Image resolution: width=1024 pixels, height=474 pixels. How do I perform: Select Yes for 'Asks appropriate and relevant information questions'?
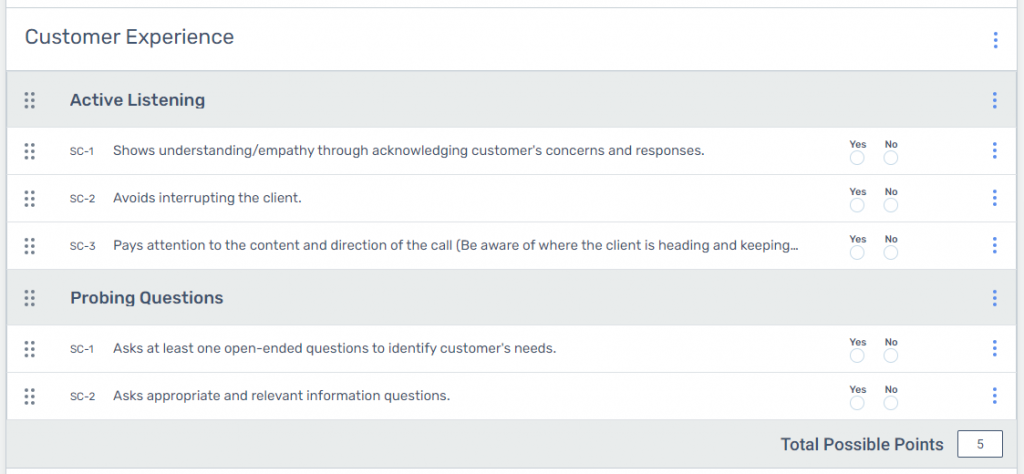[x=857, y=403]
